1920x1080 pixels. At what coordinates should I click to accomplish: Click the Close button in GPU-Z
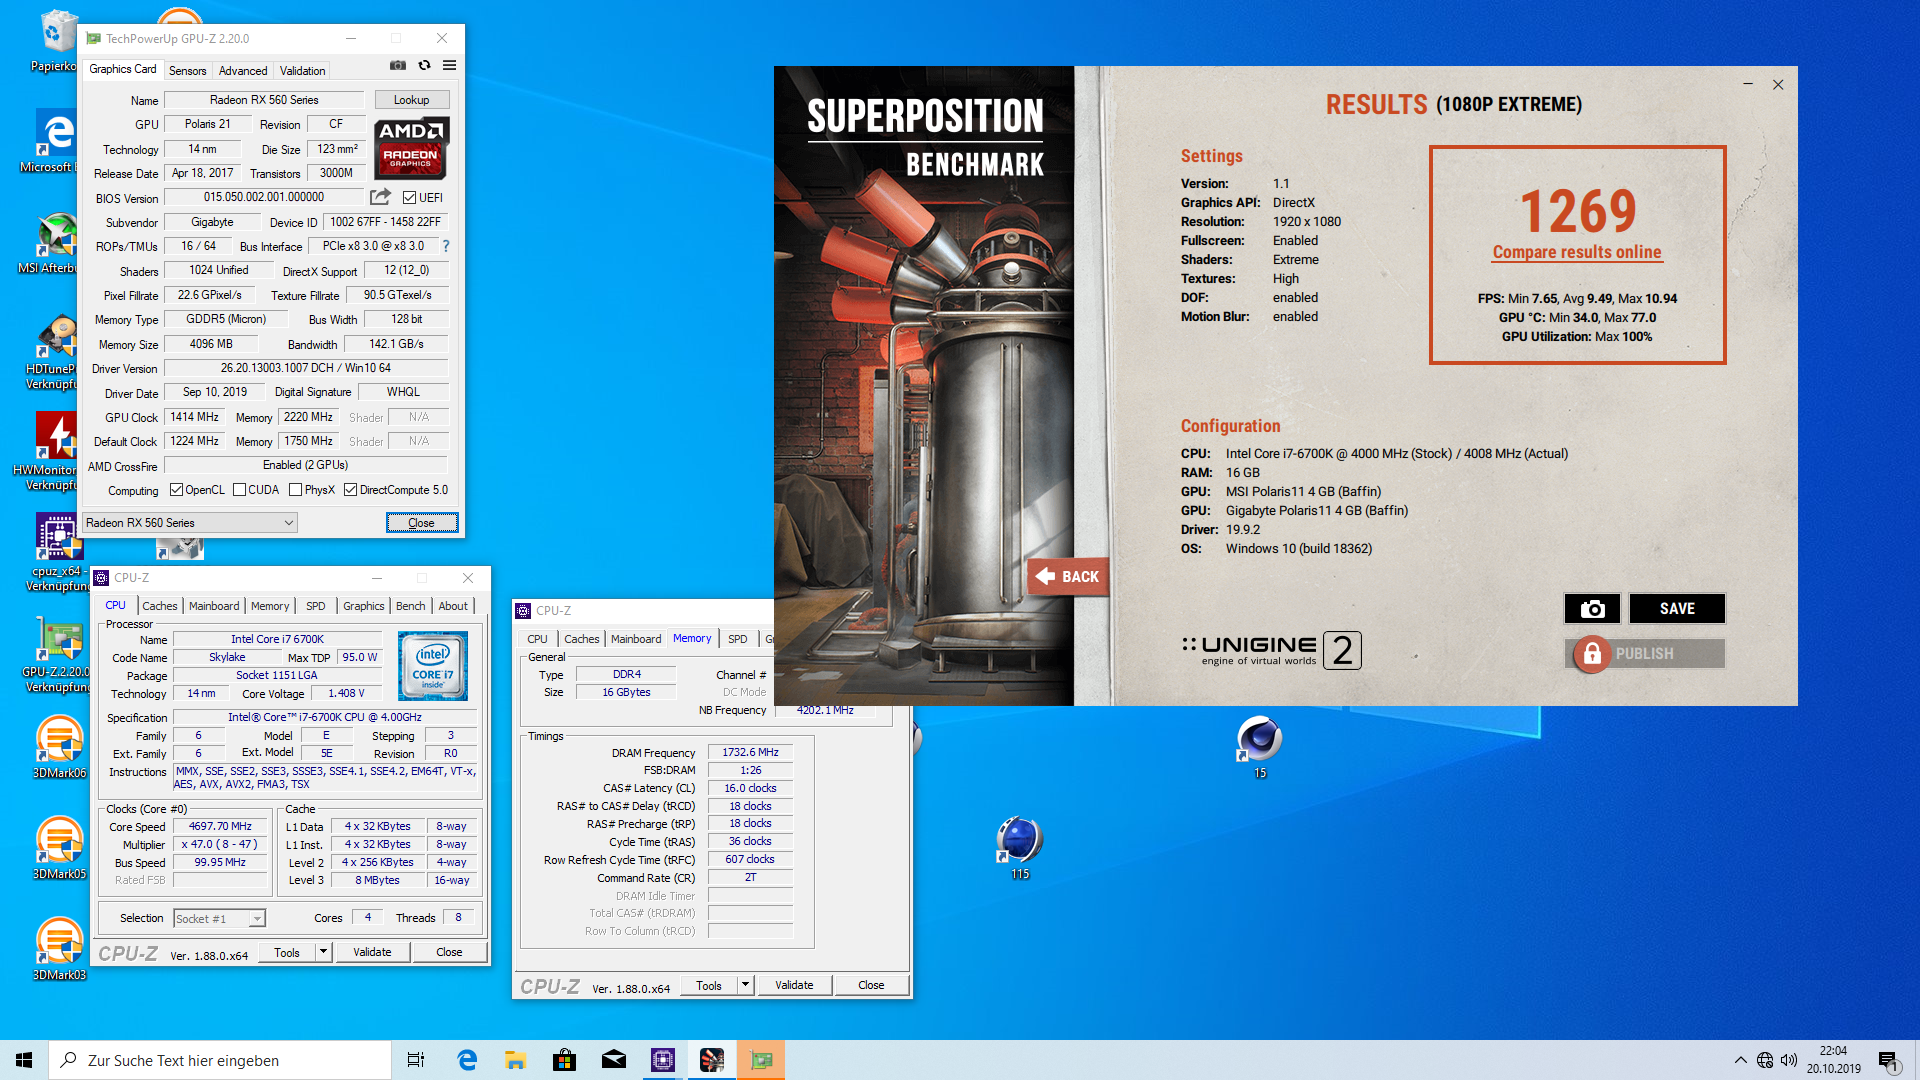[x=421, y=523]
